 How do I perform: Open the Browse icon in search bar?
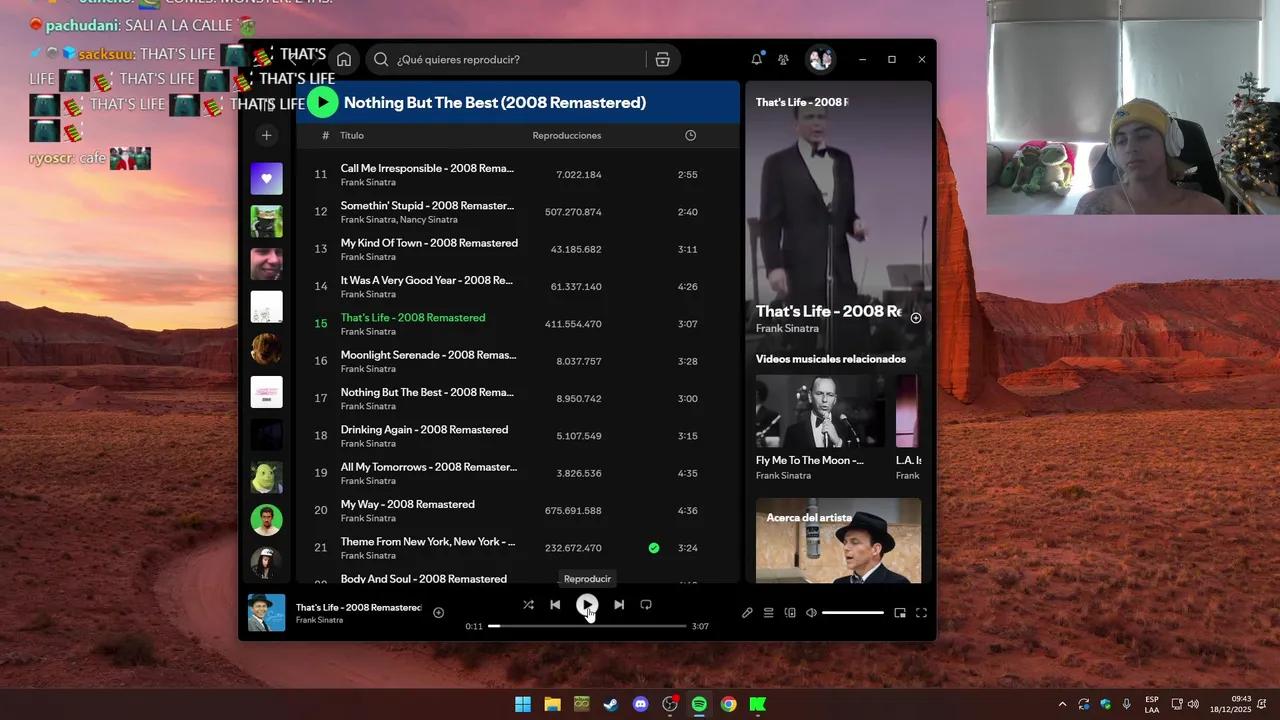(662, 59)
